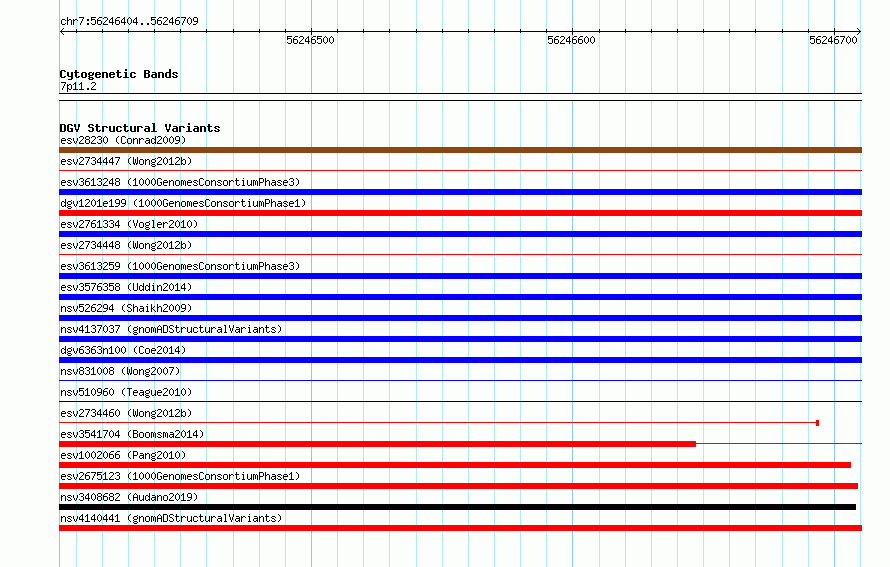Click the right arrow end of ruler
The image size is (890, 567).
[859, 31]
